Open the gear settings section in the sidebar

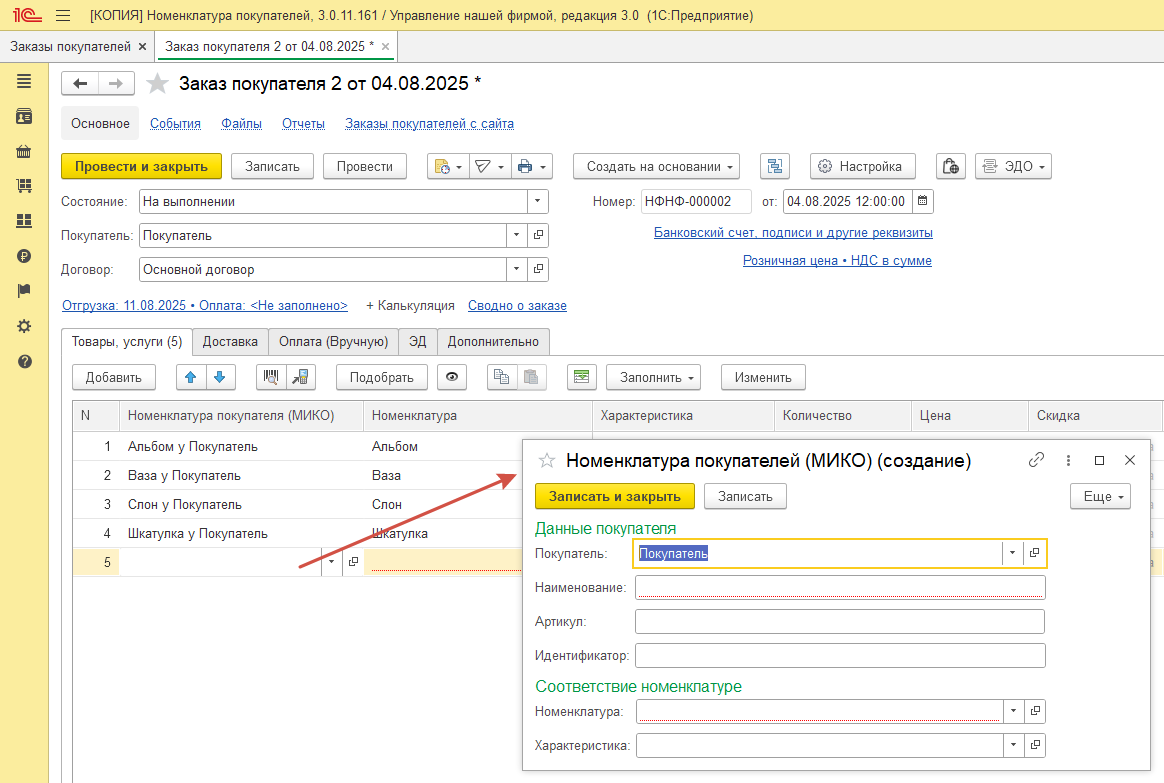click(24, 326)
